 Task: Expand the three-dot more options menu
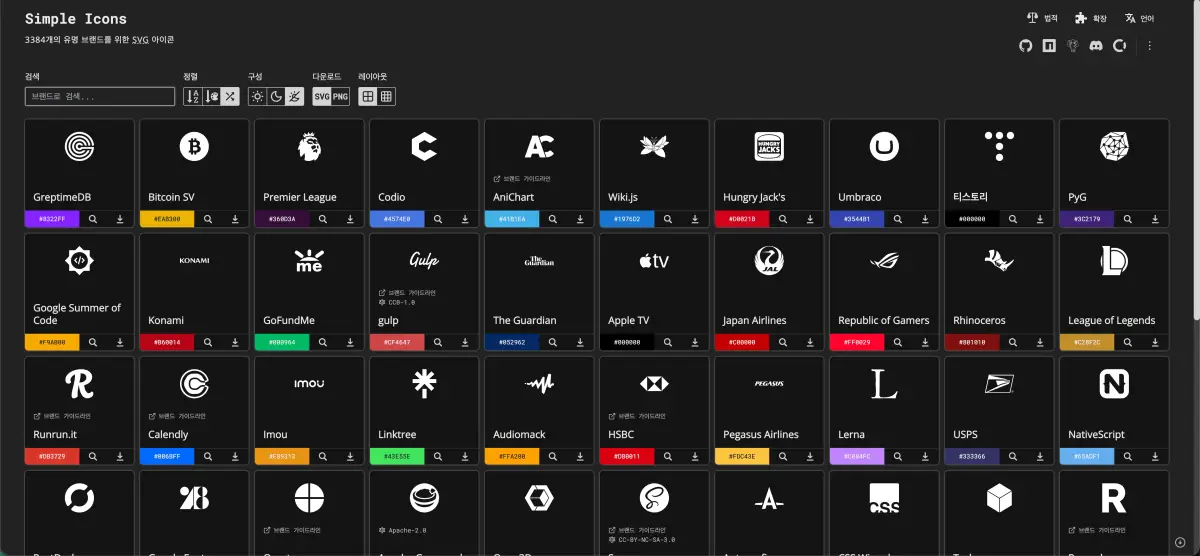[x=1150, y=46]
